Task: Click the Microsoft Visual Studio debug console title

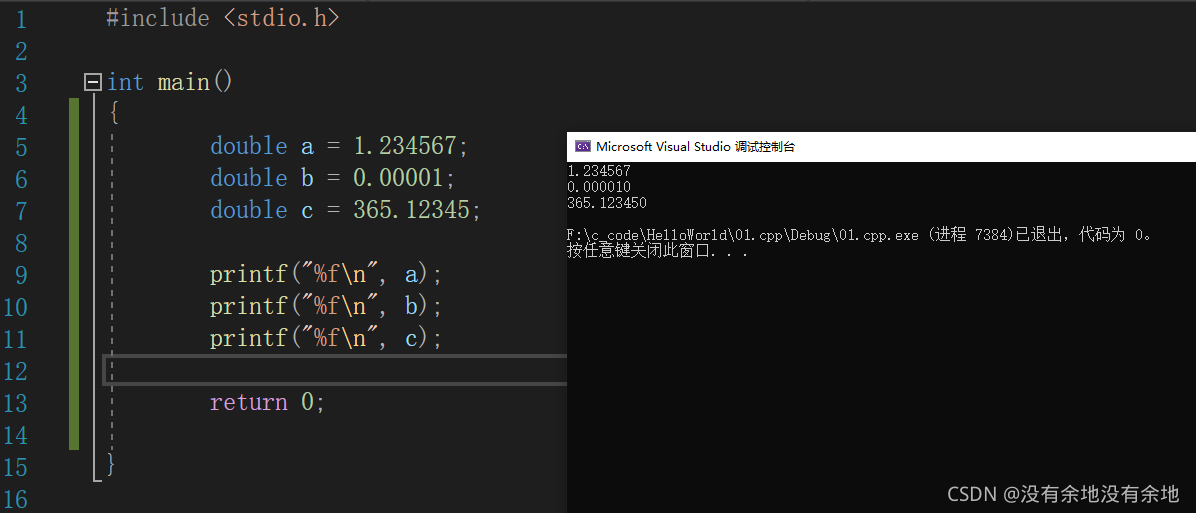Action: [695, 146]
